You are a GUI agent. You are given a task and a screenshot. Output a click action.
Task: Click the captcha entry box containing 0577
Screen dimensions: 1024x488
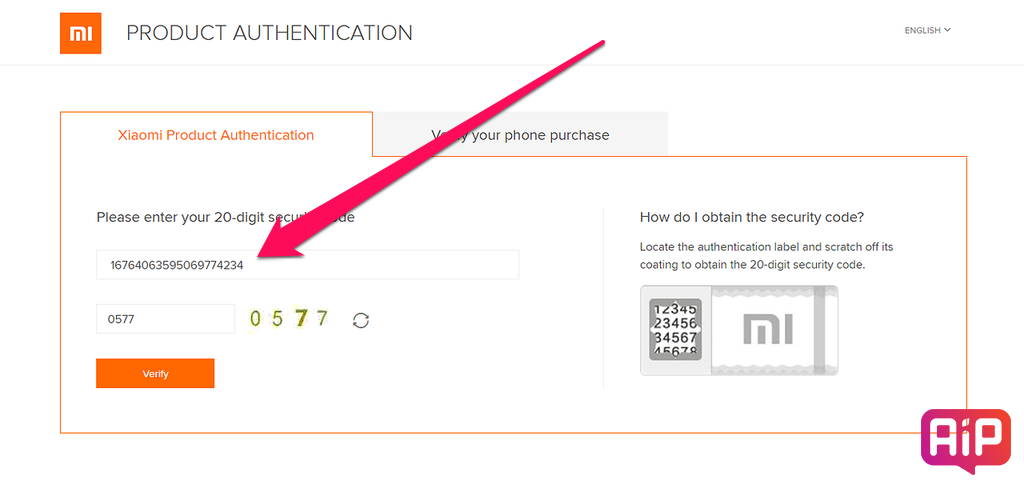pos(165,319)
